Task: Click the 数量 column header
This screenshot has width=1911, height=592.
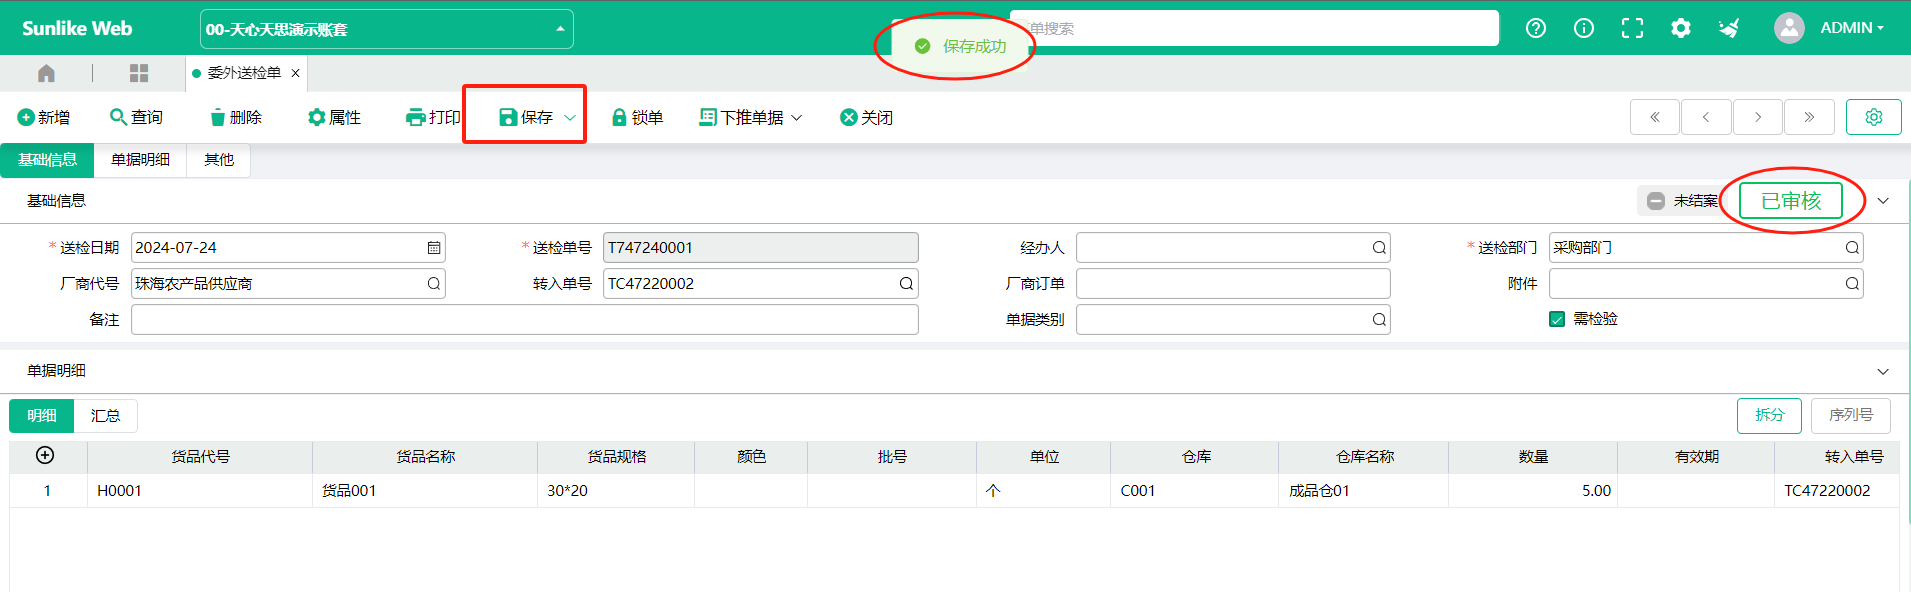Action: [x=1533, y=457]
